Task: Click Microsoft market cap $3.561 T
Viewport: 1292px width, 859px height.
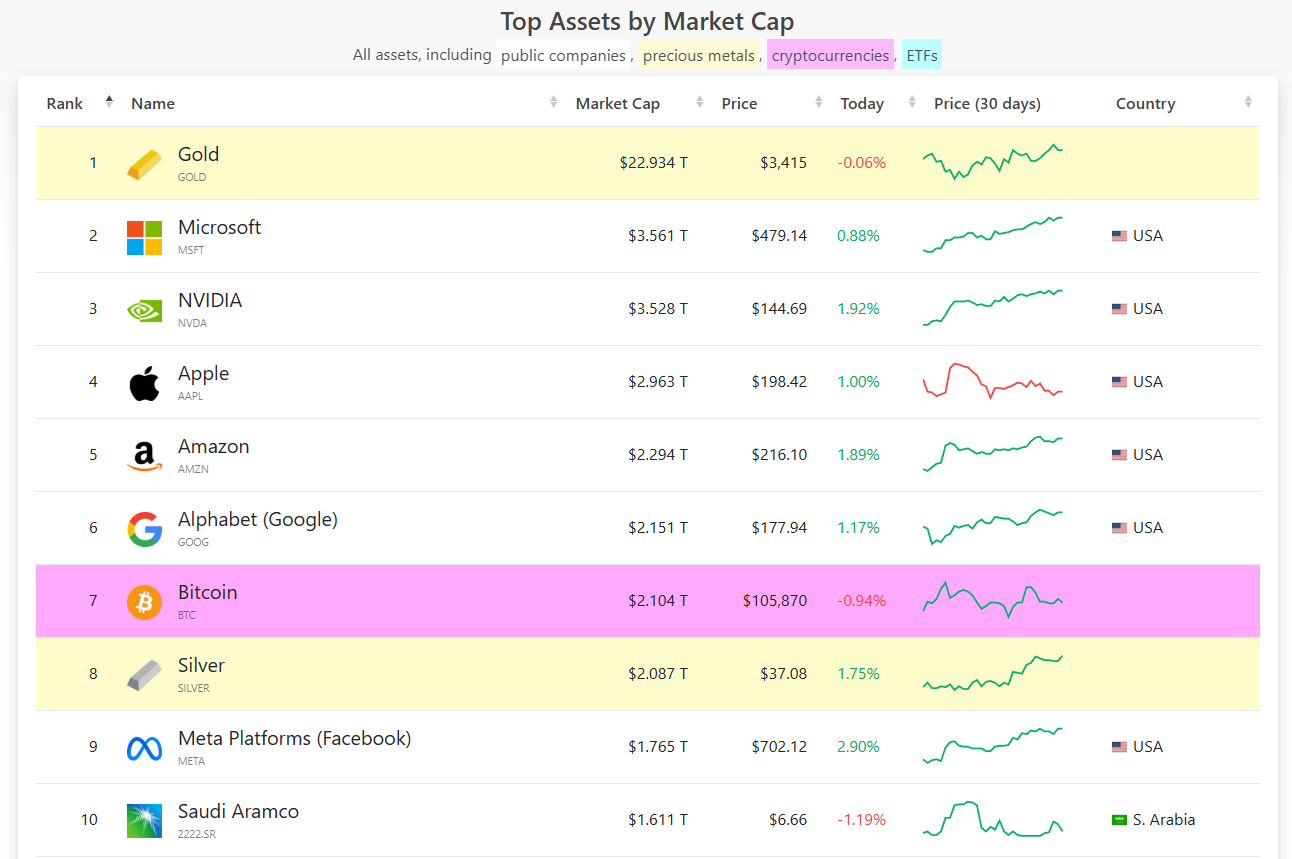Action: tap(658, 236)
